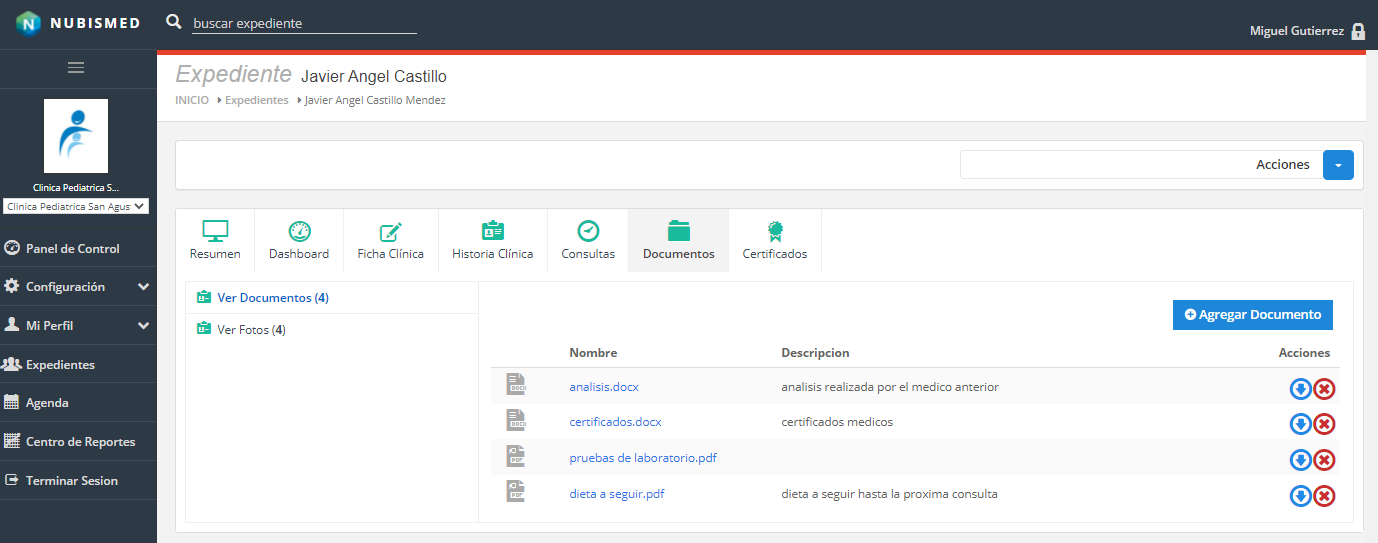Click the Javier Angel Castillo Mendez breadcrumb
The height and width of the screenshot is (543, 1378).
pos(375,100)
